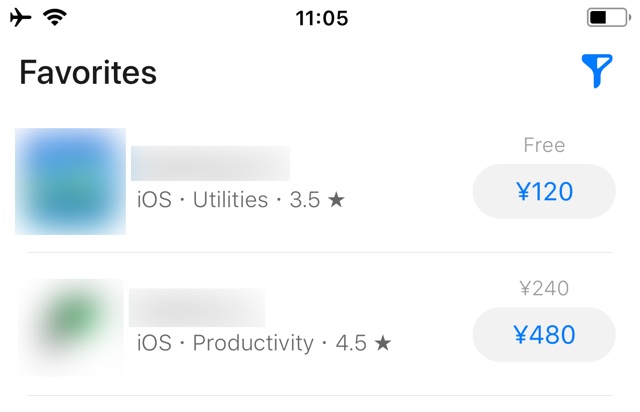Tap the 4.5 rating number
The width and height of the screenshot is (640, 412).
(351, 343)
